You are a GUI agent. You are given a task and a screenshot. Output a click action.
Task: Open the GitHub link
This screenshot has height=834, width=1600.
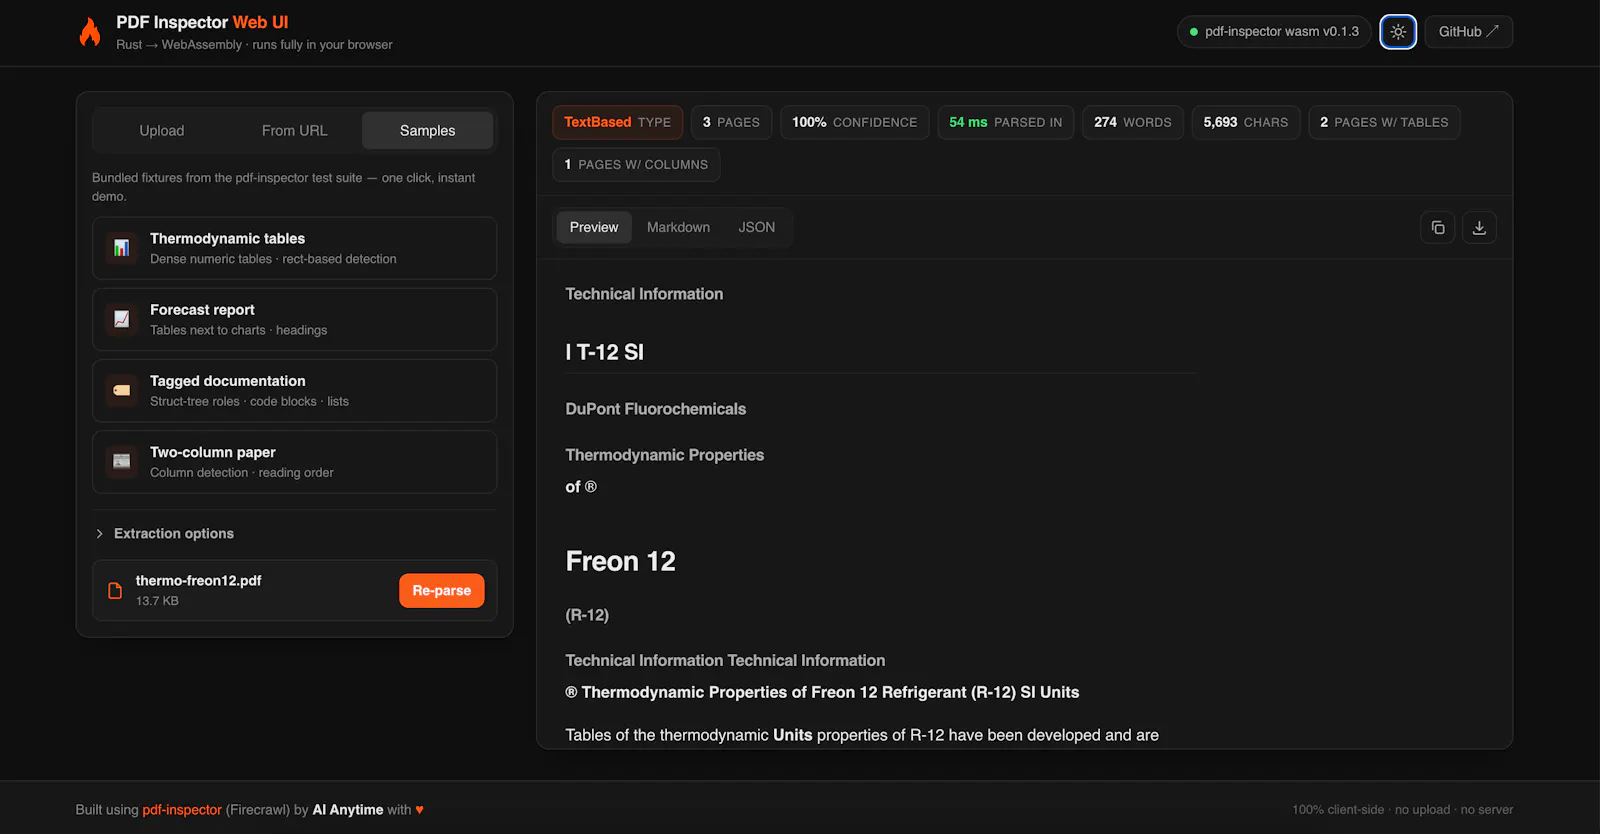click(x=1468, y=32)
